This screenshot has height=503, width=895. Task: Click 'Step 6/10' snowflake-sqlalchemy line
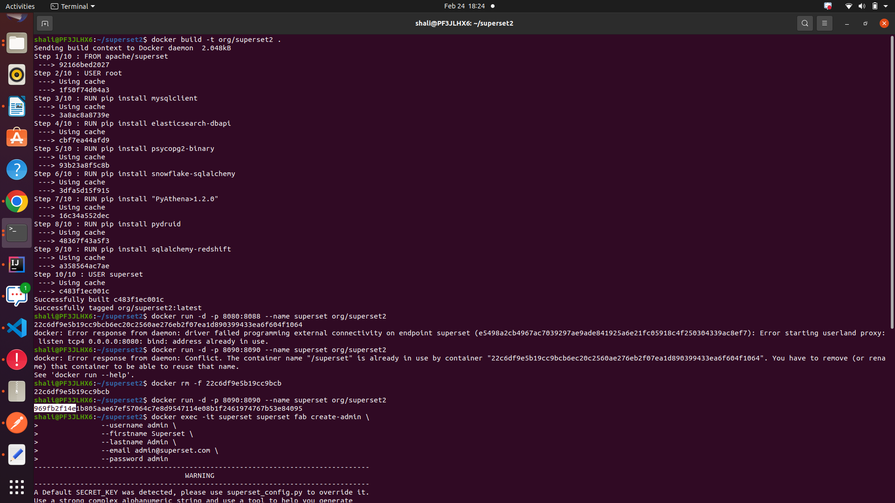[x=134, y=174]
